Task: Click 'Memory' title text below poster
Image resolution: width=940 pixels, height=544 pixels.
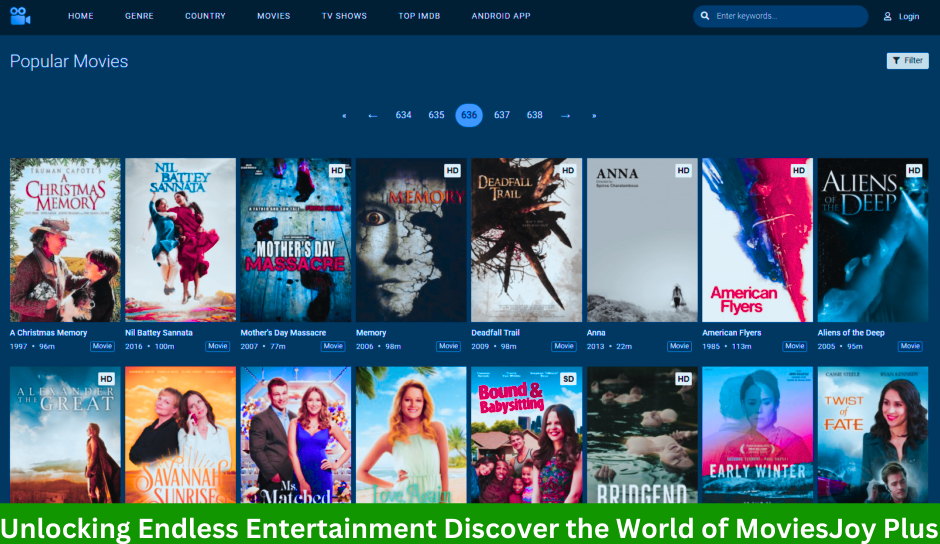Action: (x=371, y=333)
